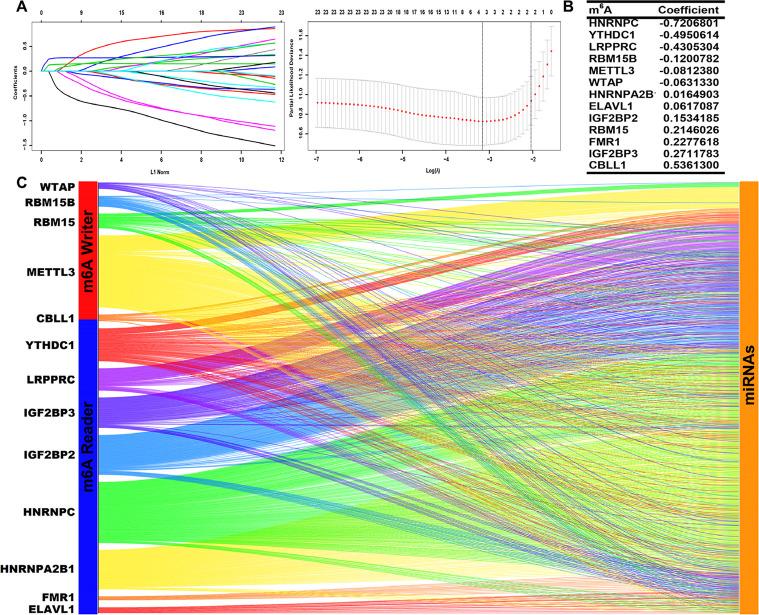The height and width of the screenshot is (615, 759).
Task: Click coefficient value -0.0812380
Action: pyautogui.click(x=689, y=71)
